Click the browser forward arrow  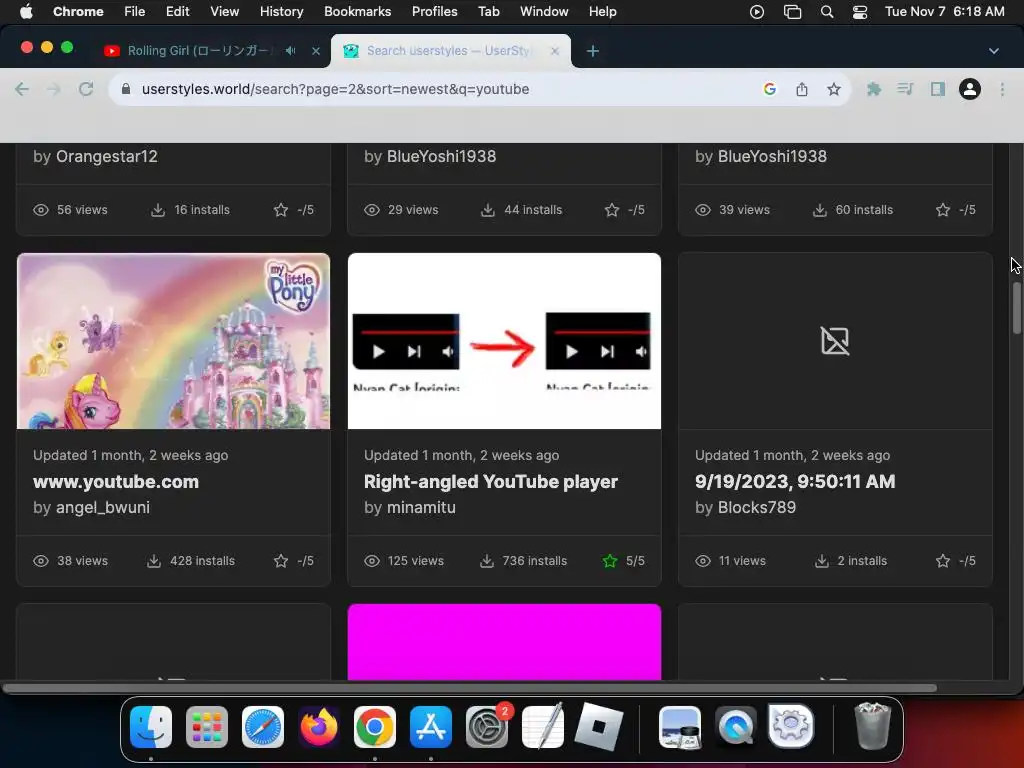(54, 89)
